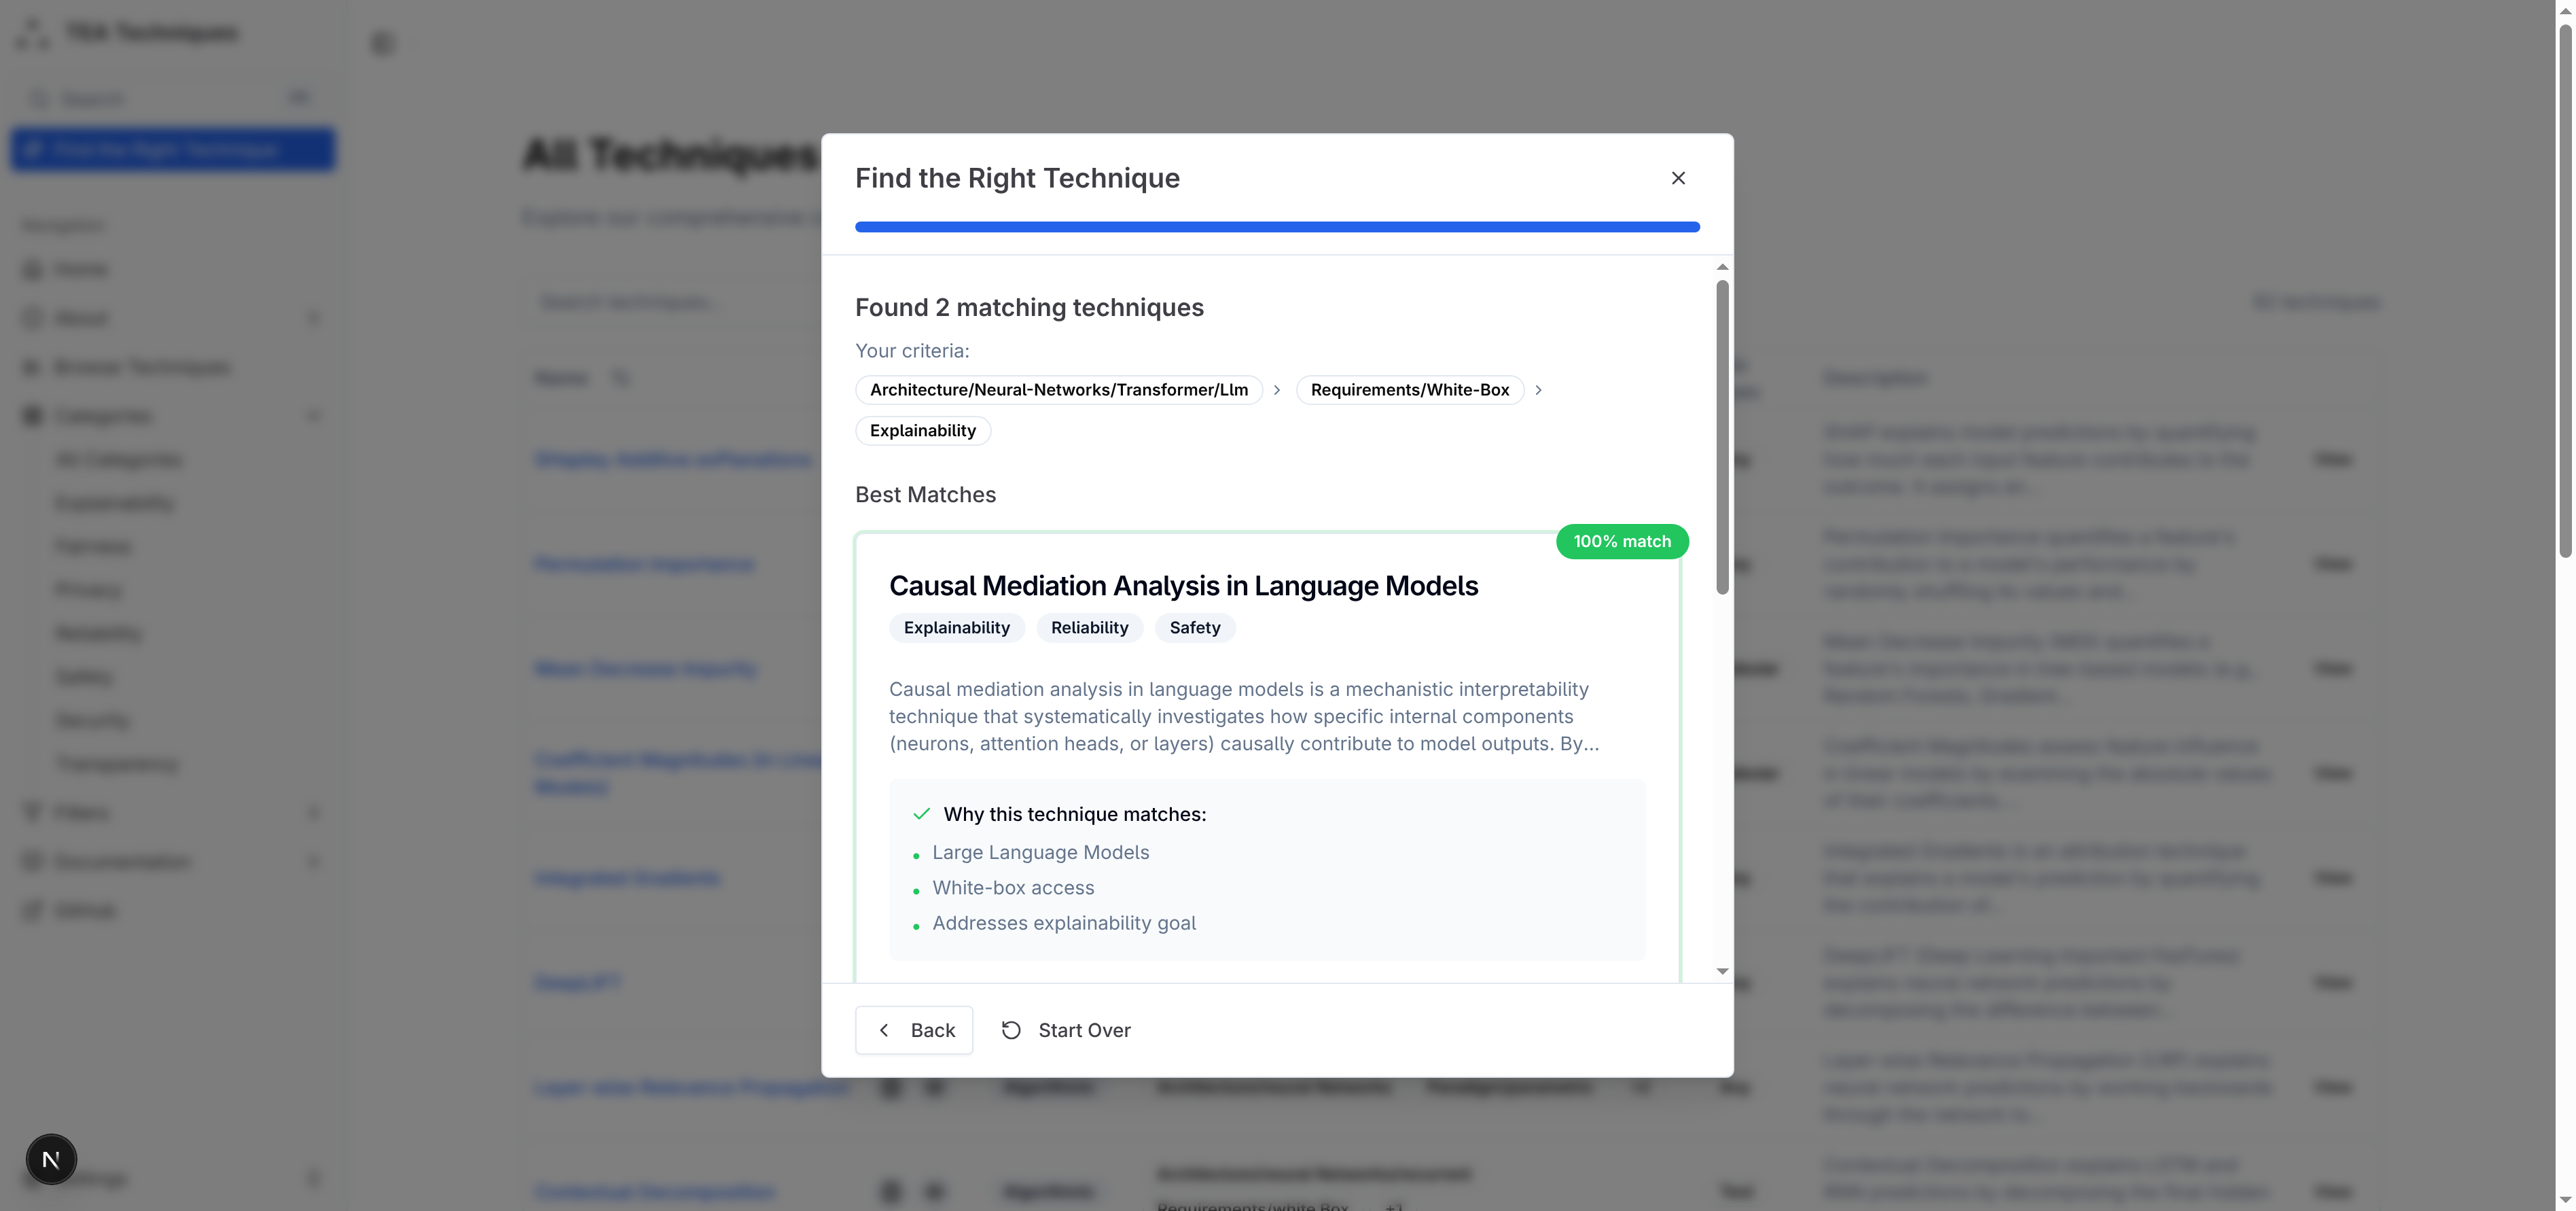Click the Requirements/White-Box criteria chip
The image size is (2576, 1211).
(x=1409, y=390)
